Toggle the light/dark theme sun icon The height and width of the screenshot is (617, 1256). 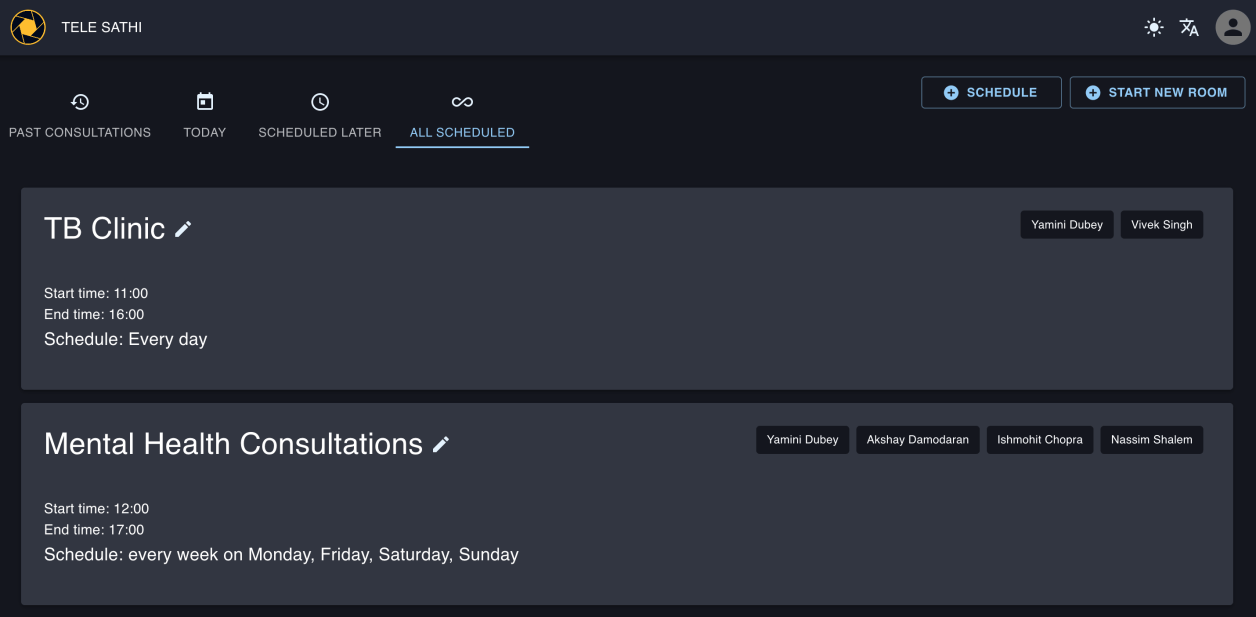(1154, 28)
